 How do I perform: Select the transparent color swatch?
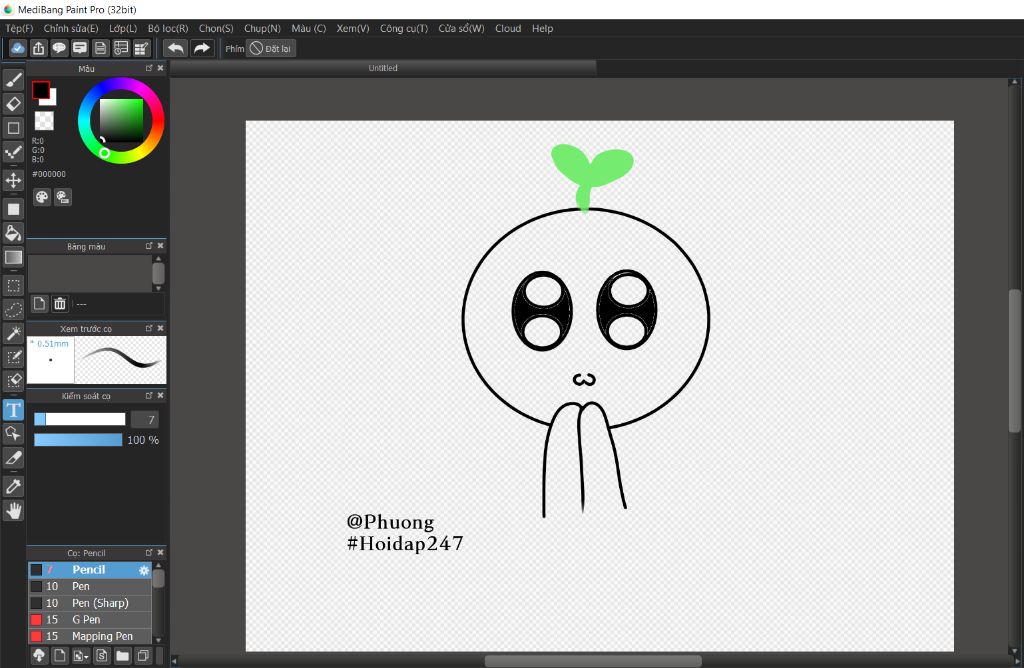pos(44,121)
